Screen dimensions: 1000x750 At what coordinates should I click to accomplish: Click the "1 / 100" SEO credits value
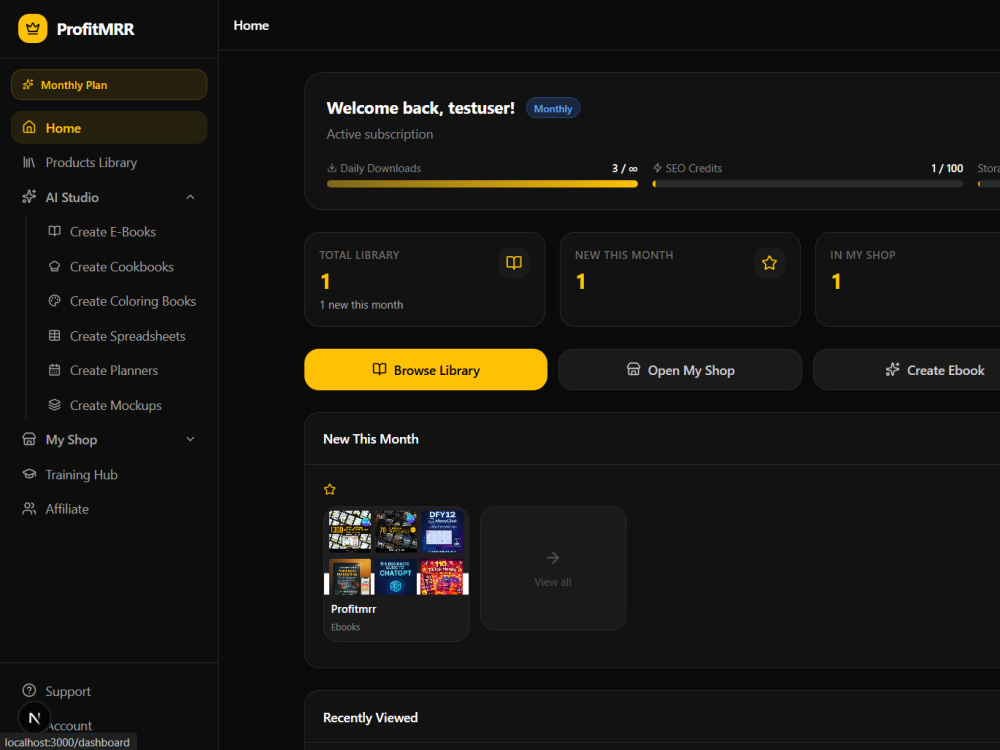click(x=947, y=168)
